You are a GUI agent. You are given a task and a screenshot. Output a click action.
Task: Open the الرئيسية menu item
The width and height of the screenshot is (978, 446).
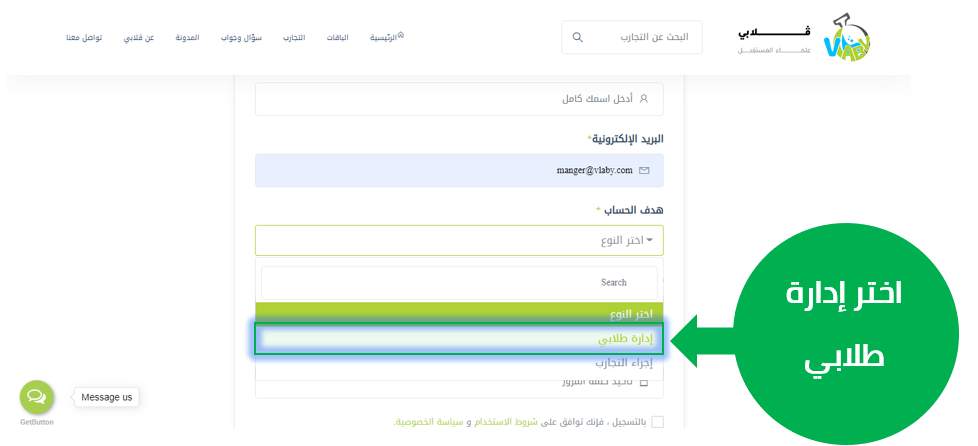click(x=386, y=38)
